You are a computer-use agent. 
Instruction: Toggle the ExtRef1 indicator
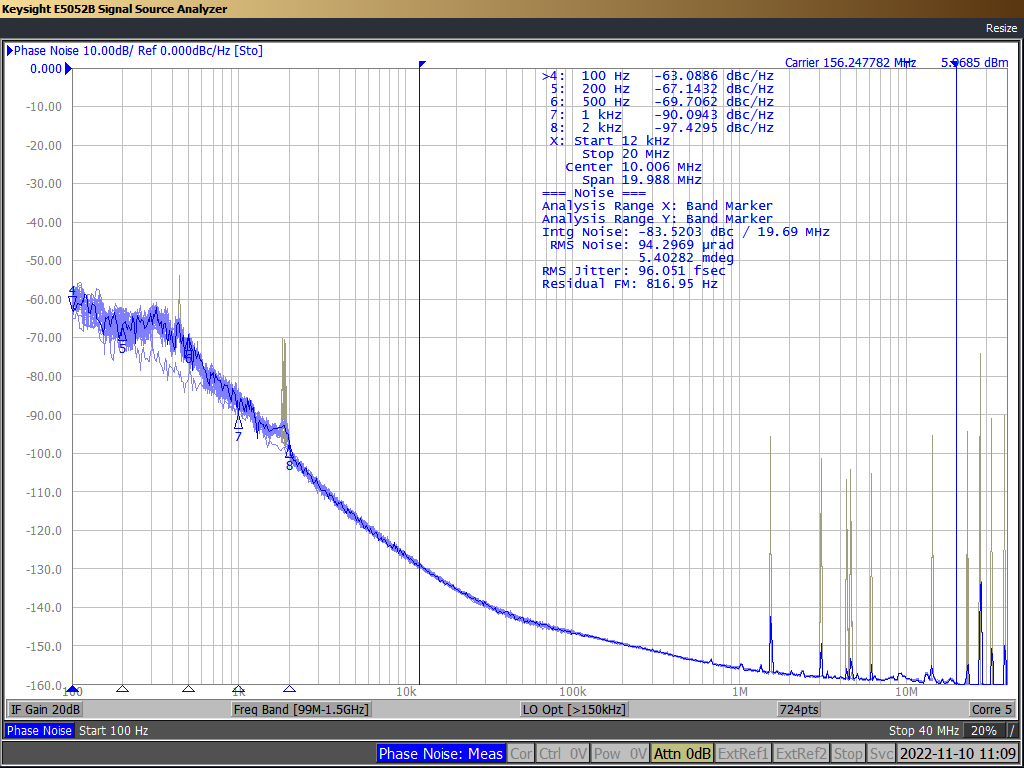click(x=743, y=753)
